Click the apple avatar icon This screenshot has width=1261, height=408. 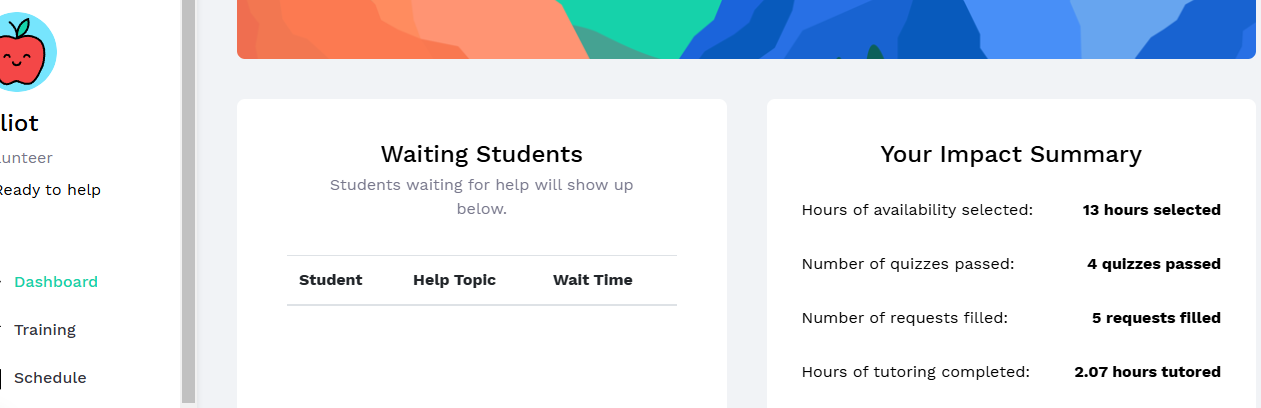(x=22, y=52)
